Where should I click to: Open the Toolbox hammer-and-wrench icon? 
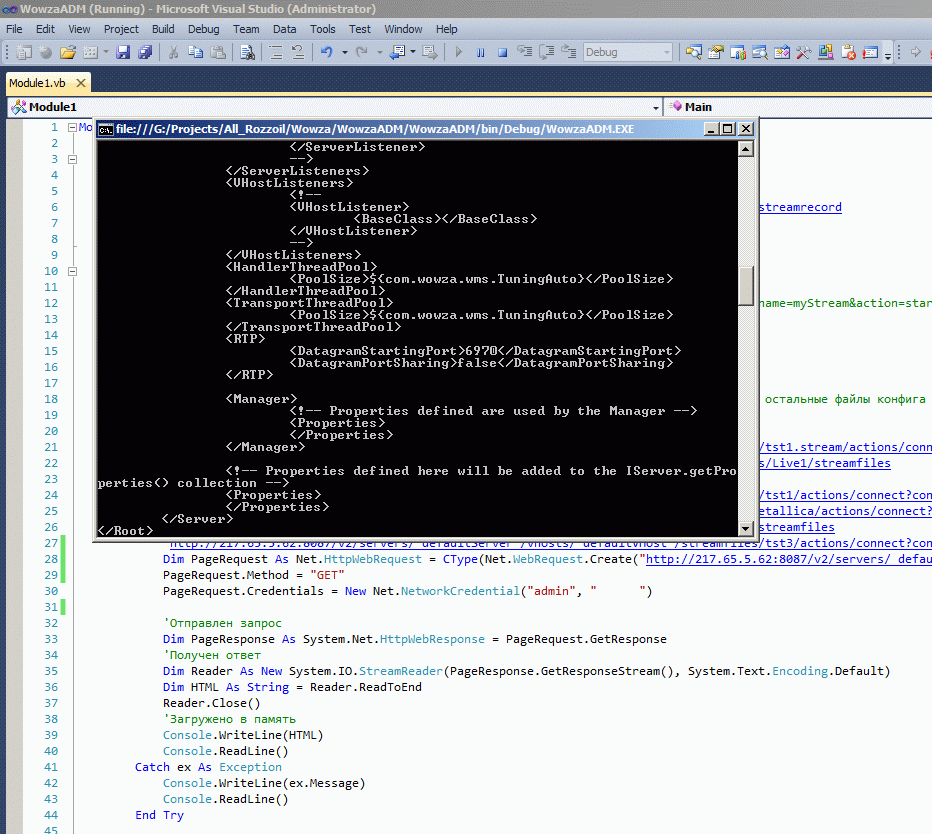click(804, 52)
